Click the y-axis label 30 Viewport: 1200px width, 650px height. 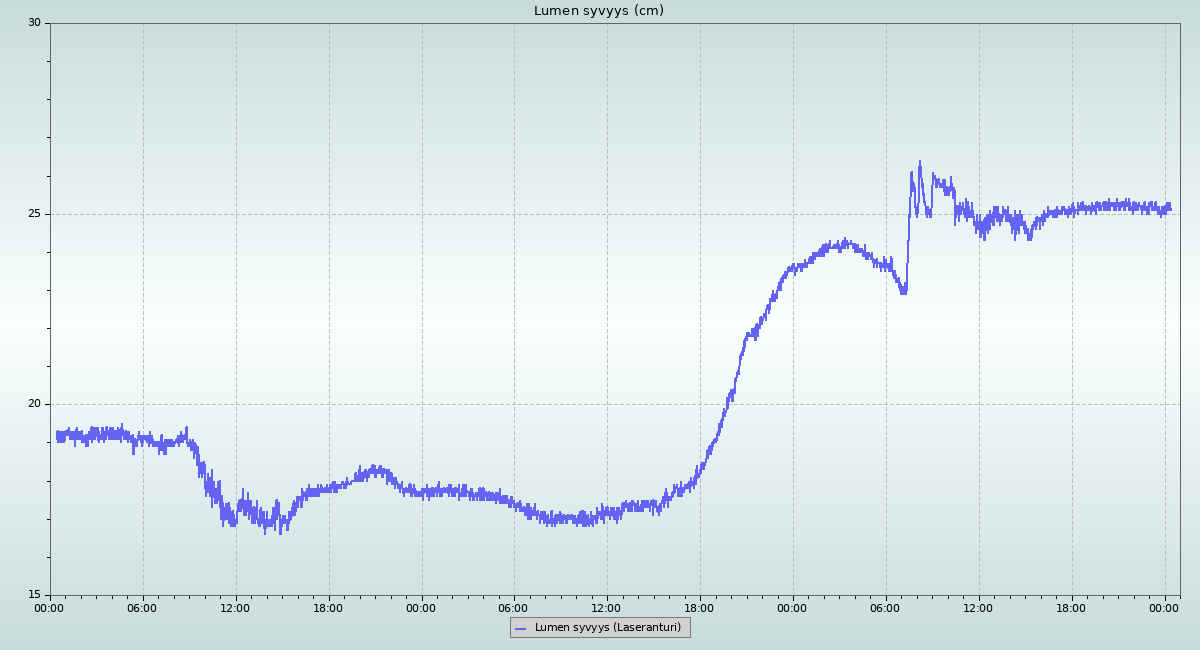click(34, 23)
